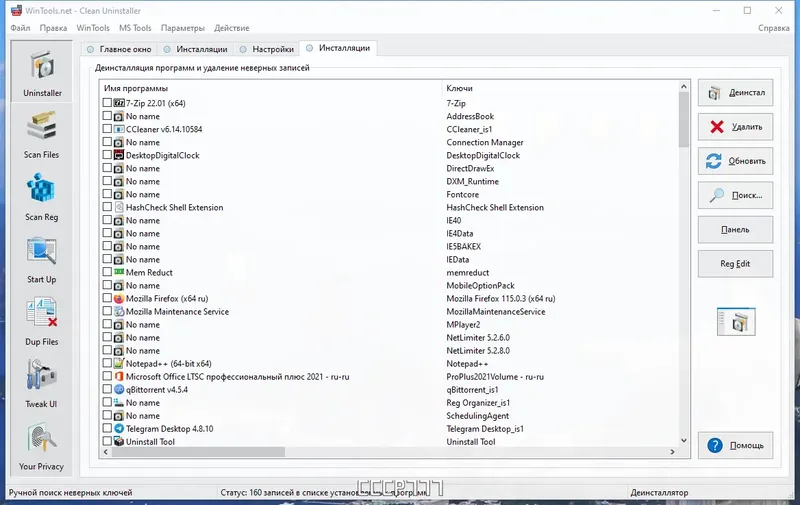Open the Действие menu

click(x=232, y=28)
